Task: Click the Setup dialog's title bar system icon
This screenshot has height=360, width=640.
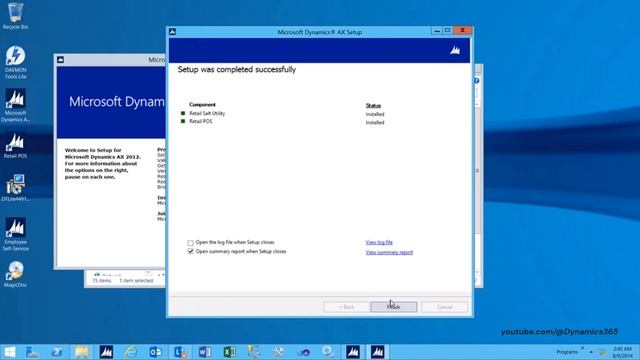Action: click(x=173, y=32)
